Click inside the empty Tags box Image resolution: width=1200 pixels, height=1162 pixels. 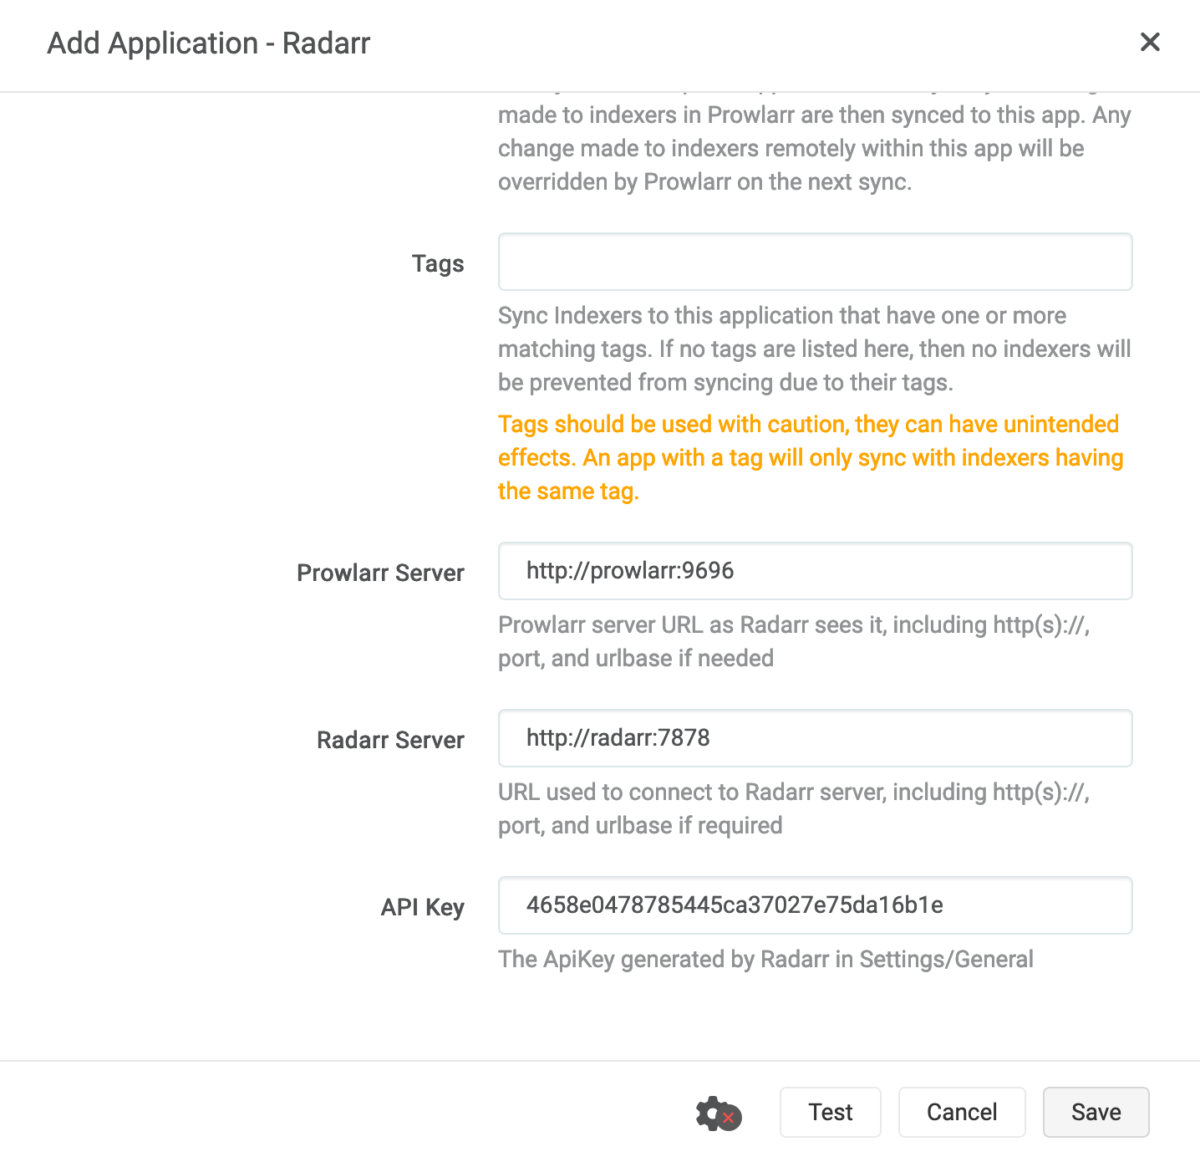[815, 261]
